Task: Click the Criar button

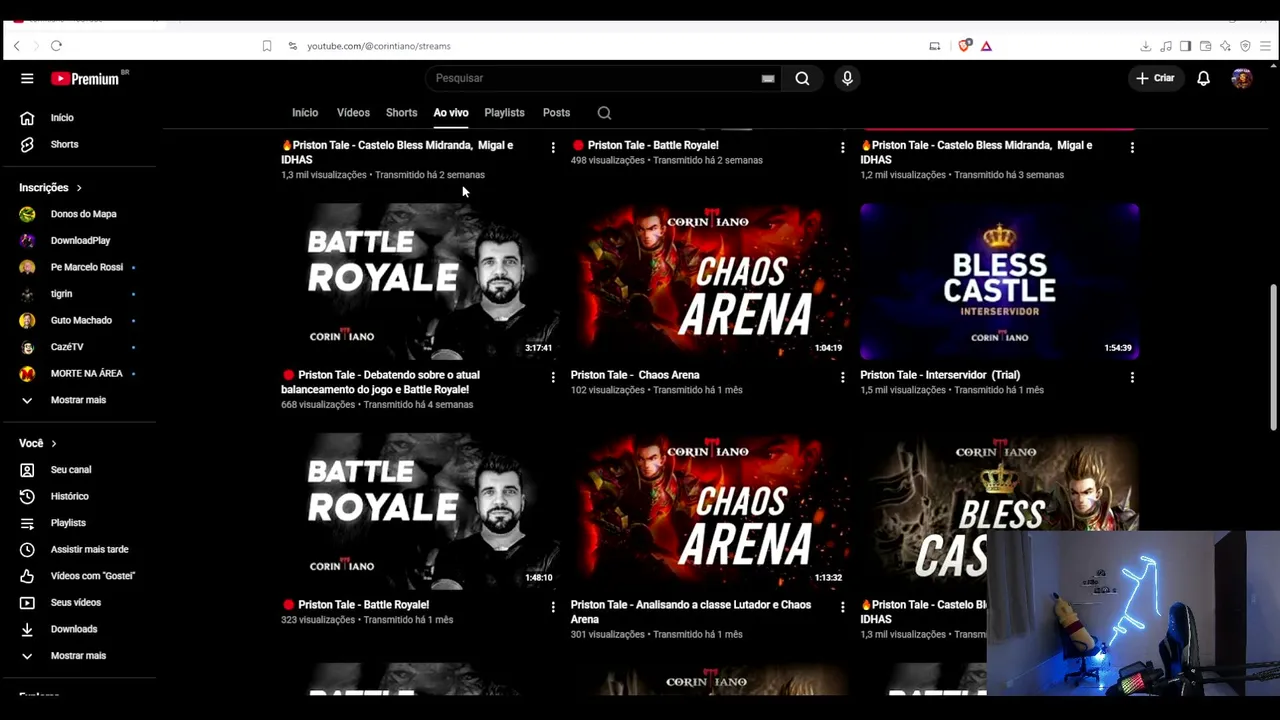Action: point(1155,78)
